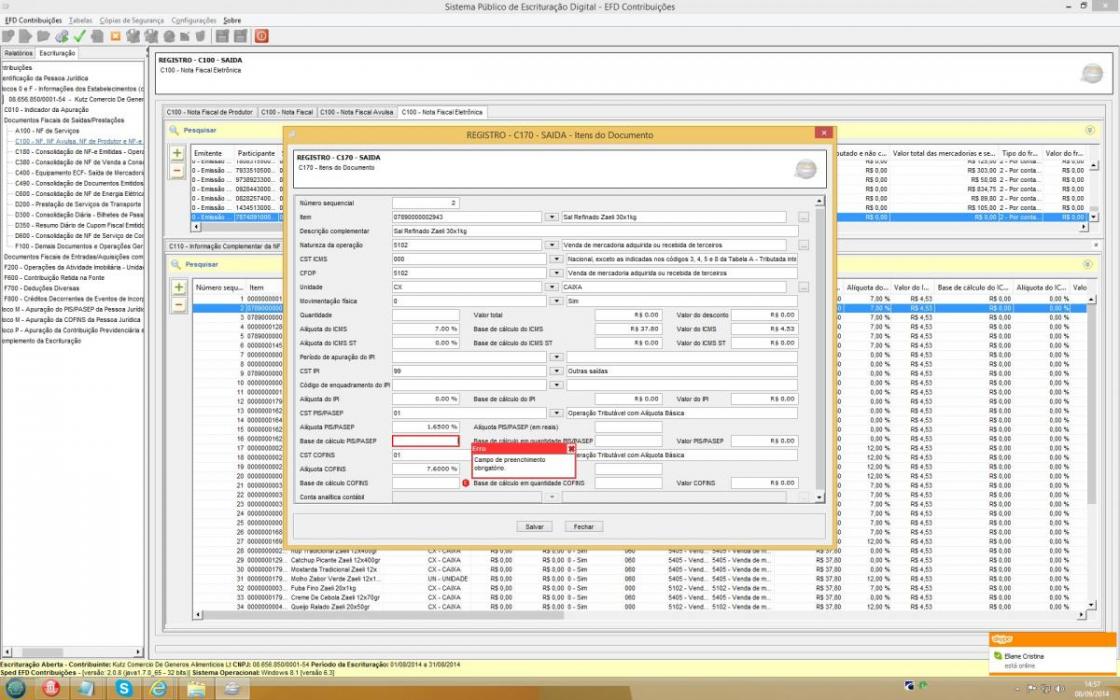Select C400 - Equipamento ECF tree item
The width and height of the screenshot is (1120, 700).
pyautogui.click(x=79, y=173)
